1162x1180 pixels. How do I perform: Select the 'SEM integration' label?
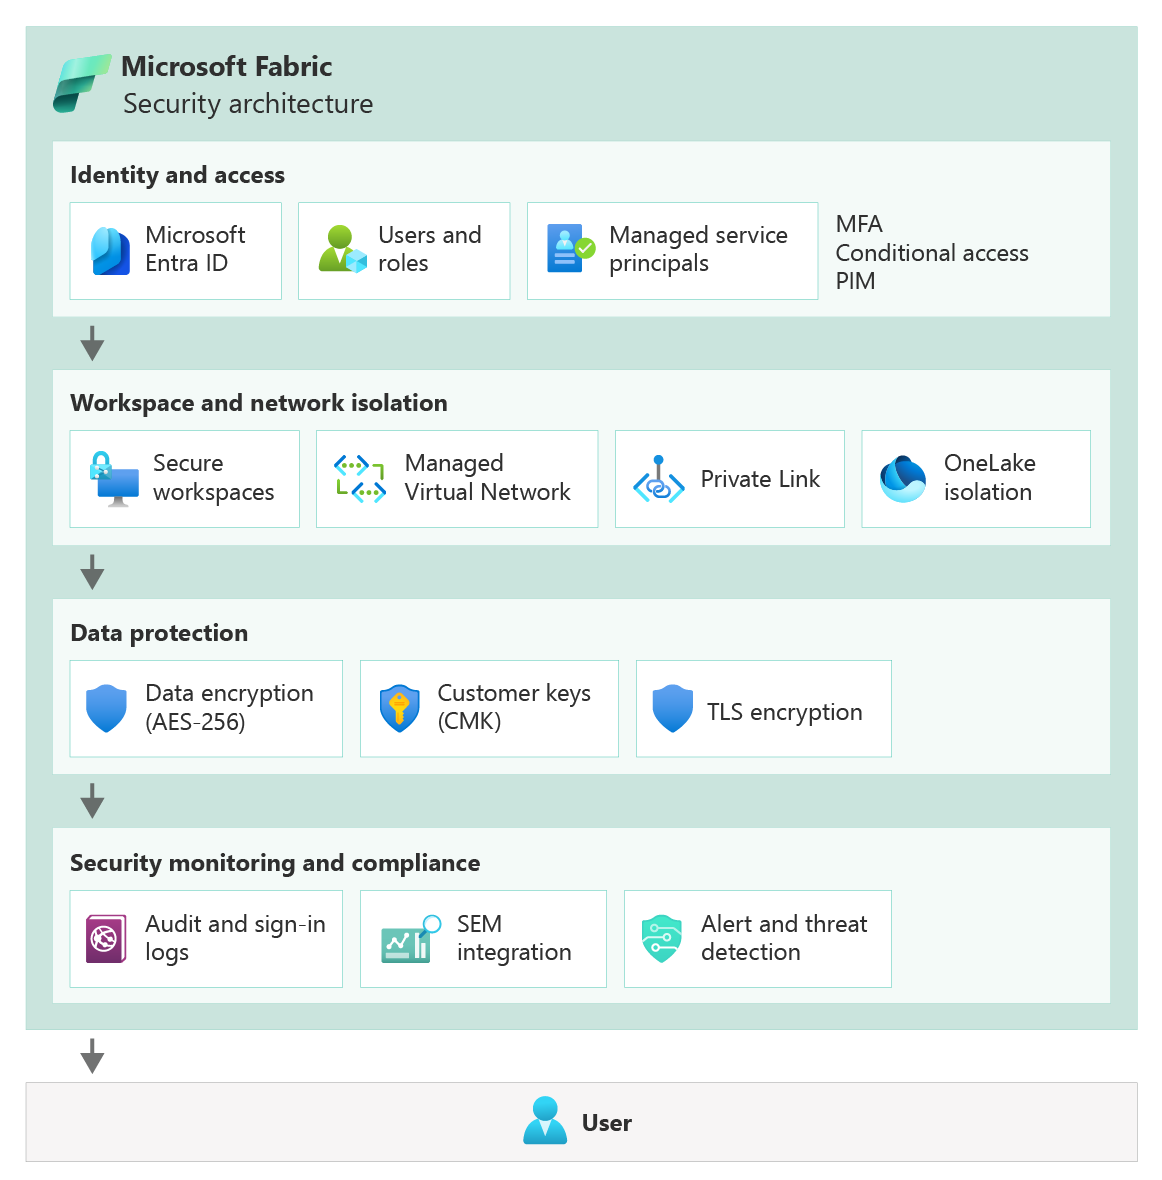tap(514, 938)
